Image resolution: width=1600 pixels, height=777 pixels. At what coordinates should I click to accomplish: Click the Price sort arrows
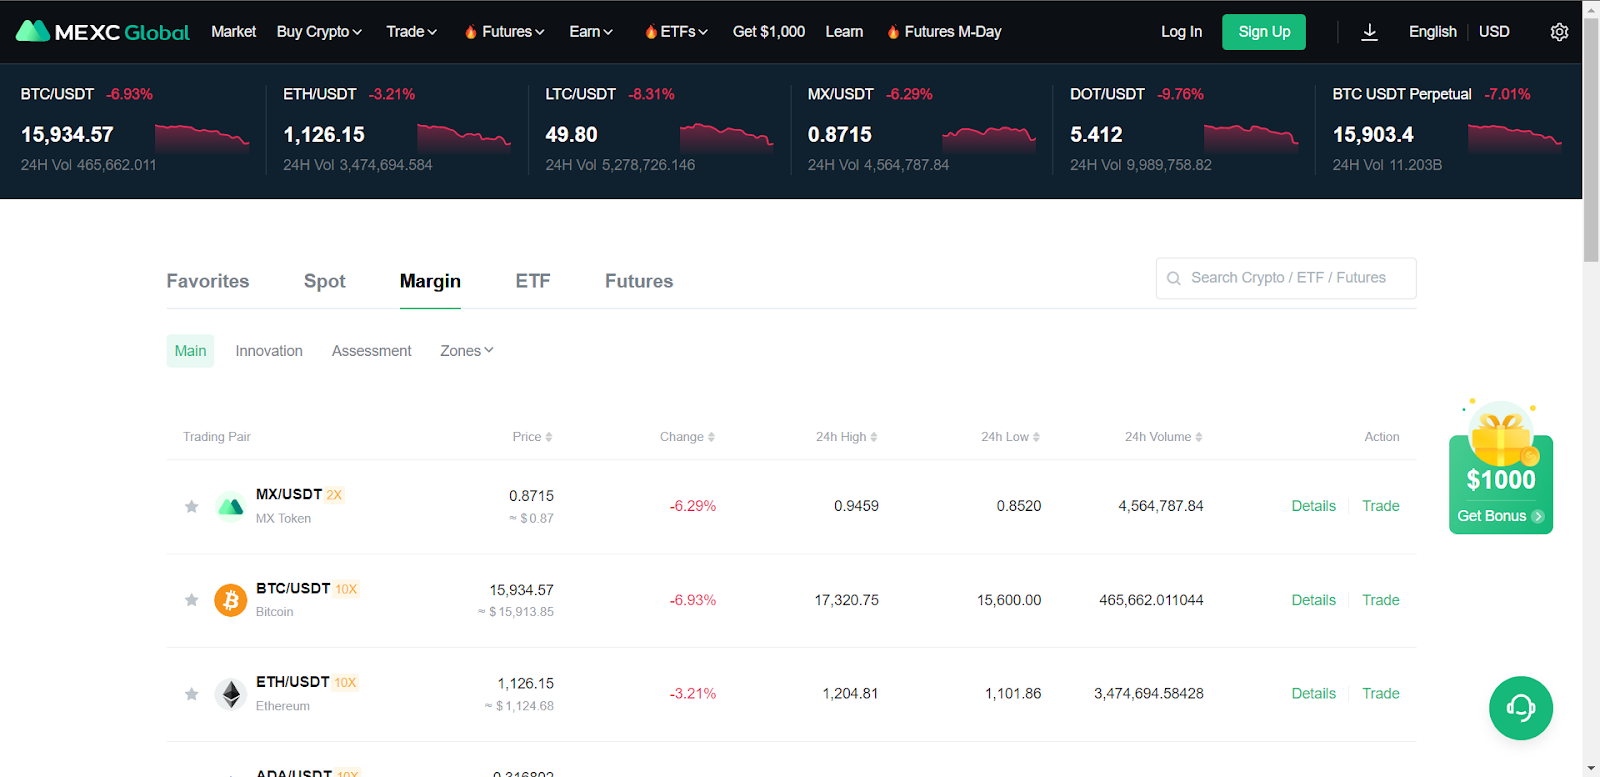(x=549, y=437)
